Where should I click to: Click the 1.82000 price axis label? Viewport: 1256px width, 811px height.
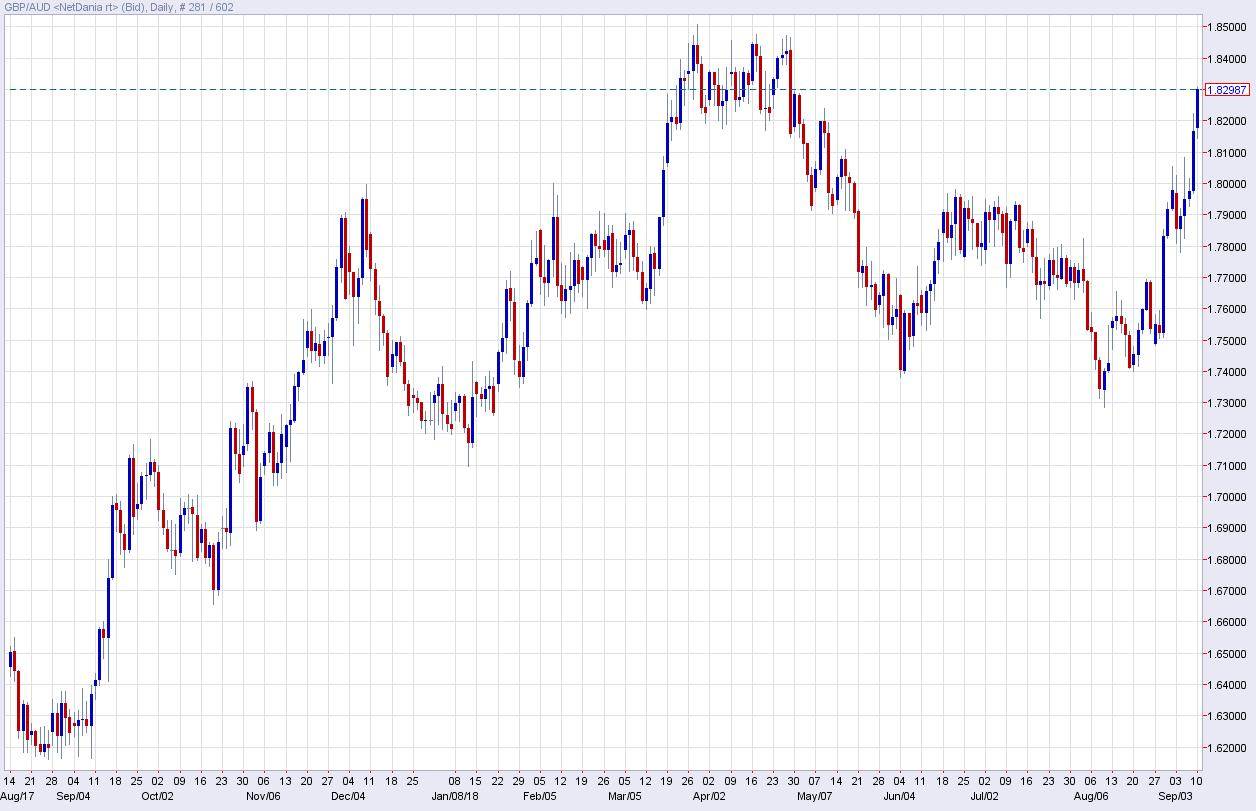1227,121
